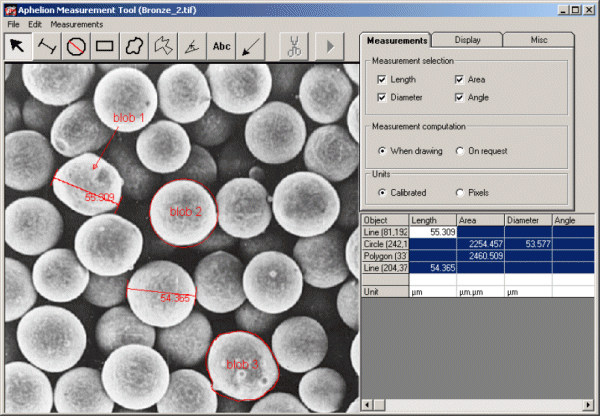Screen dimensions: 600x416
Task: Click the table's right scroll arrow
Action: click(588, 405)
